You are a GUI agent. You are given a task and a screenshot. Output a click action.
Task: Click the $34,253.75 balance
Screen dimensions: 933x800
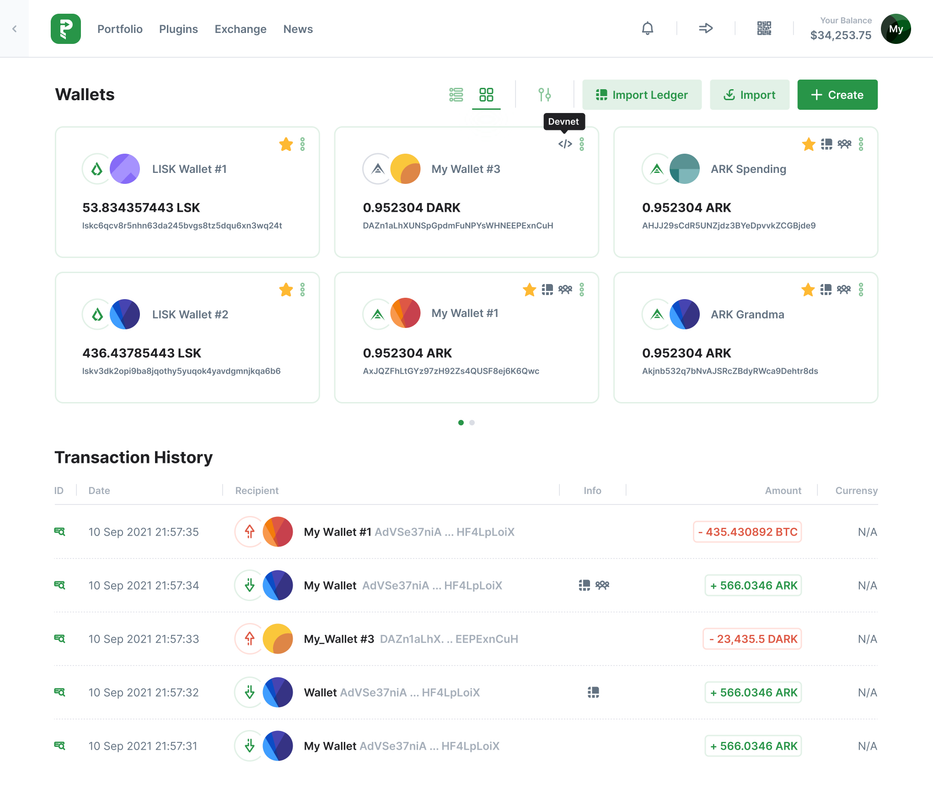pos(841,35)
